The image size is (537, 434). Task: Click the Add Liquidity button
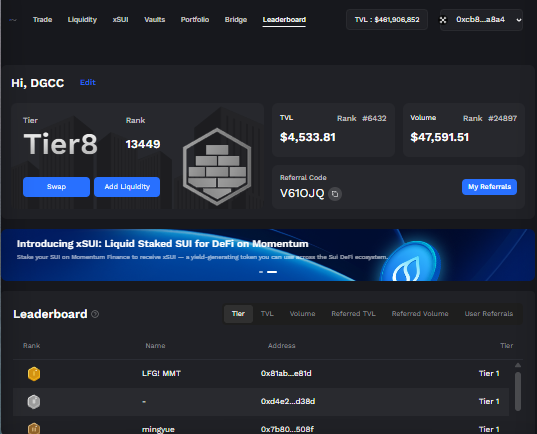(x=127, y=187)
